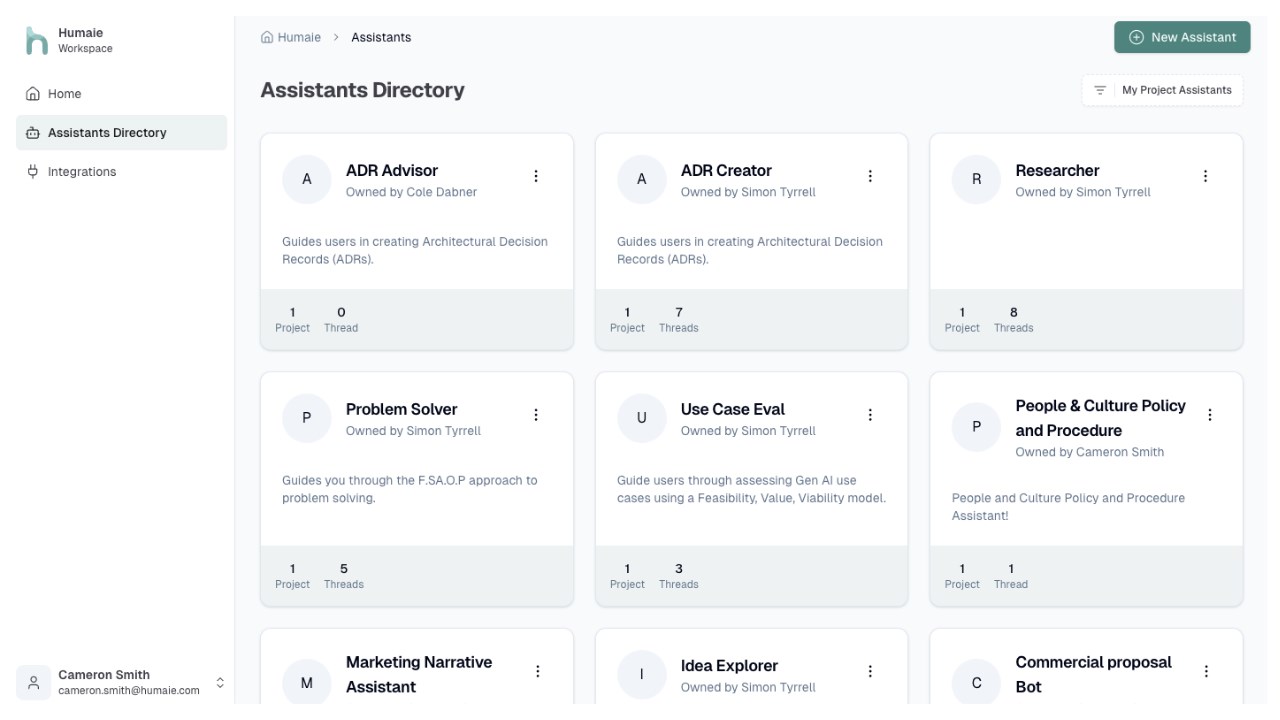Viewport: 1280px width, 720px height.
Task: Open Use Case Eval options menu
Action: pos(870,415)
